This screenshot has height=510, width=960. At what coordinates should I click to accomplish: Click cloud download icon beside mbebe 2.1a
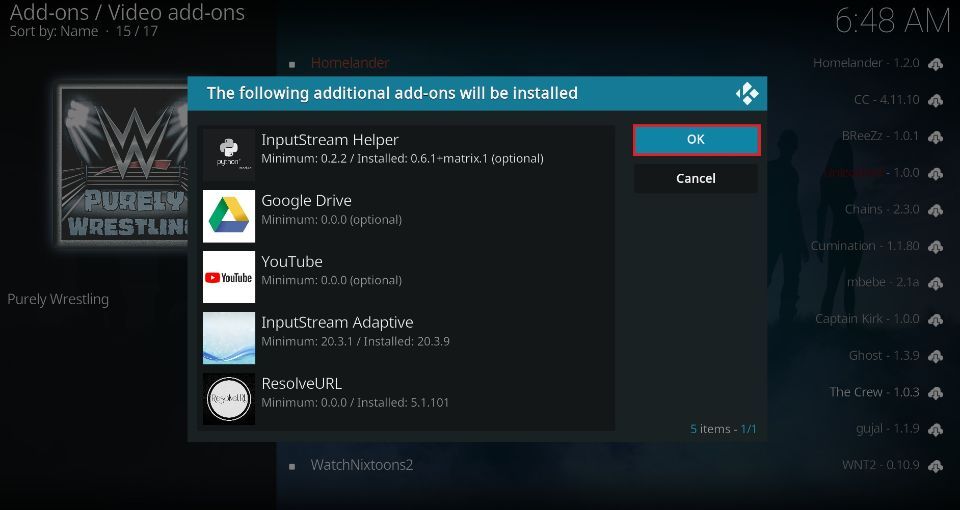click(936, 283)
